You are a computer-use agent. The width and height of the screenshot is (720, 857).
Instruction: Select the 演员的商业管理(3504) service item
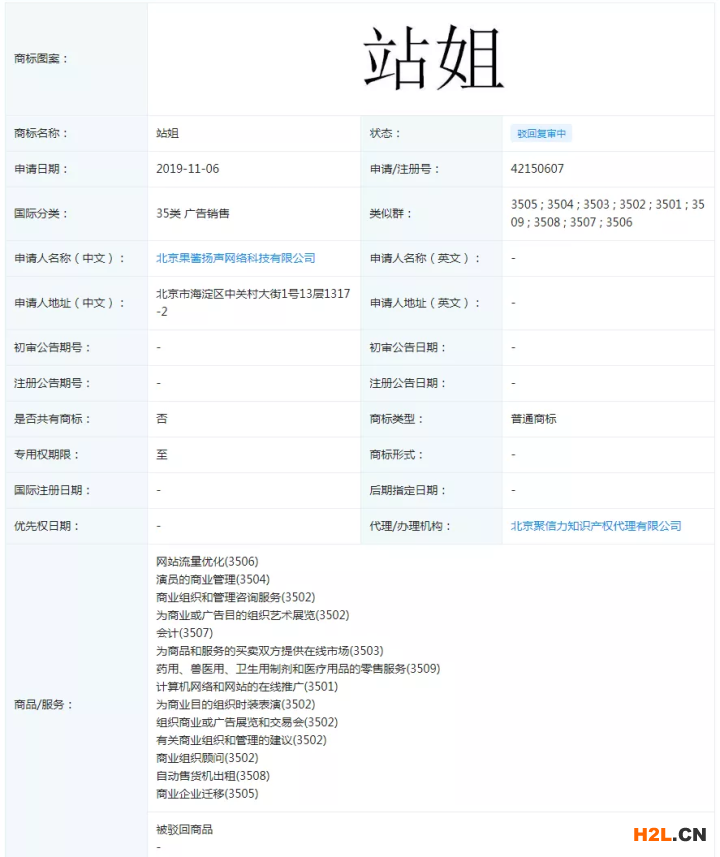click(x=213, y=579)
